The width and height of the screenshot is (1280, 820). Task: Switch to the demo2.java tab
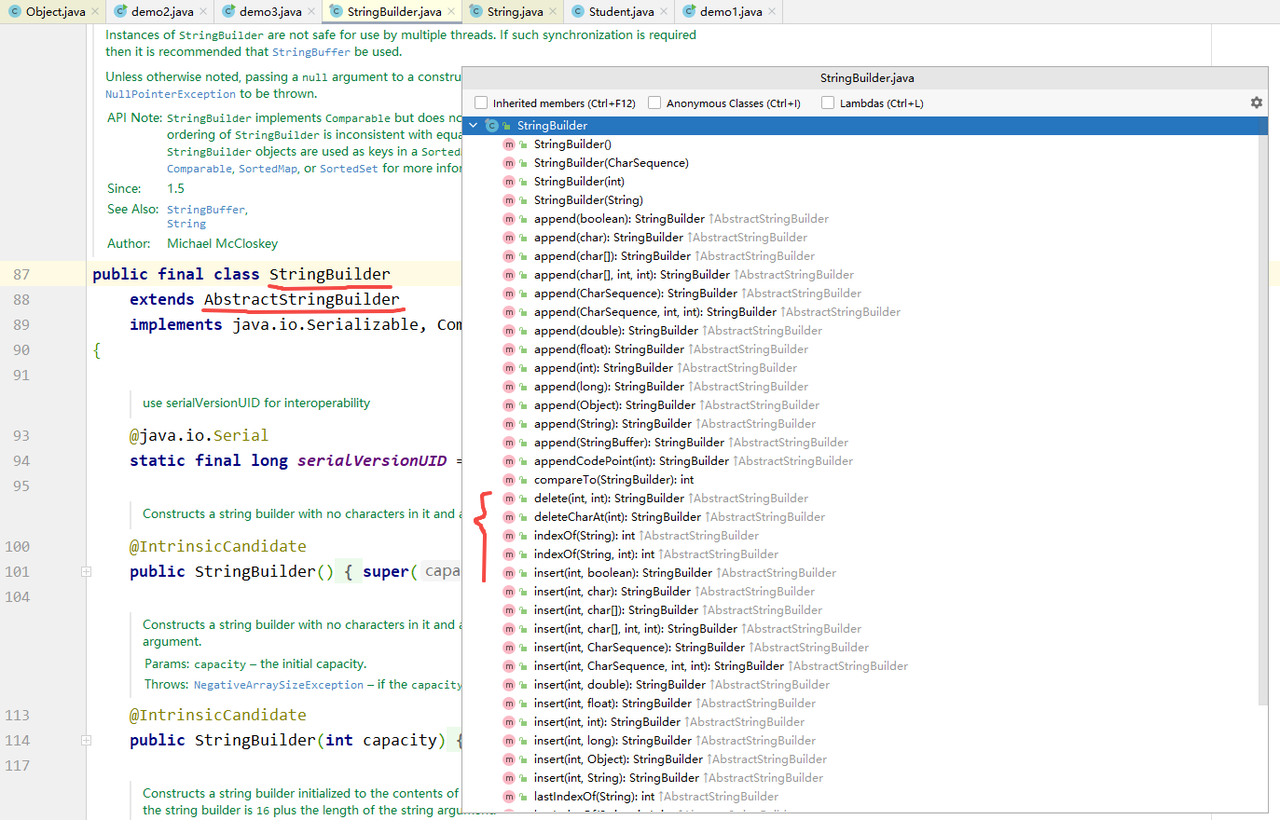click(x=160, y=12)
